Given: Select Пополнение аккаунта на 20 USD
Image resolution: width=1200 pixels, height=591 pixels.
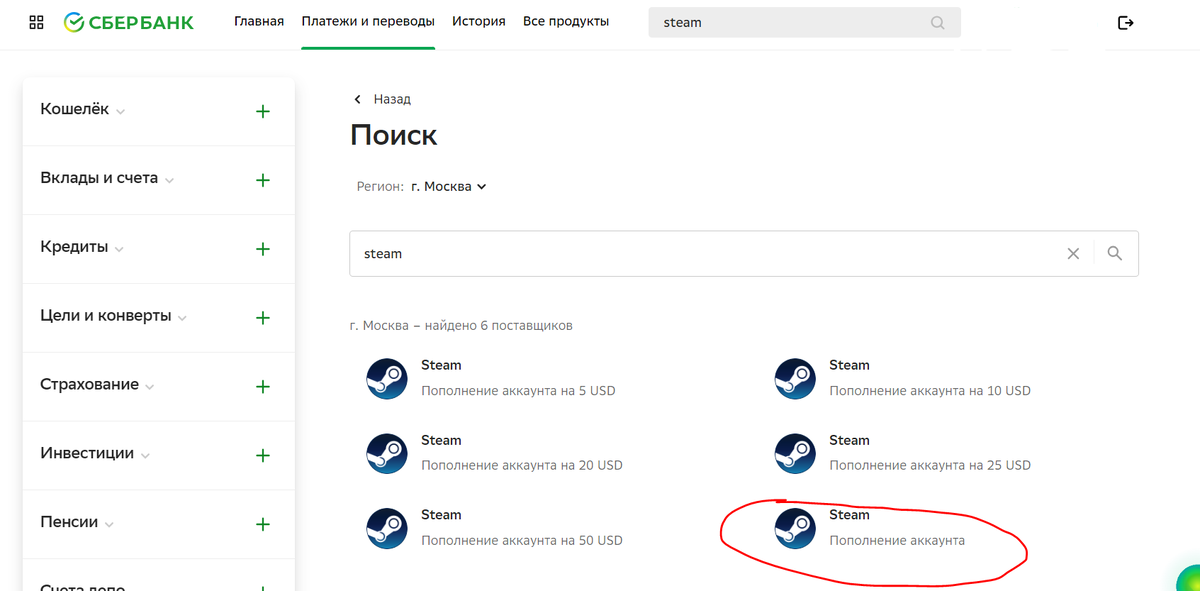Looking at the screenshot, I should (522, 465).
